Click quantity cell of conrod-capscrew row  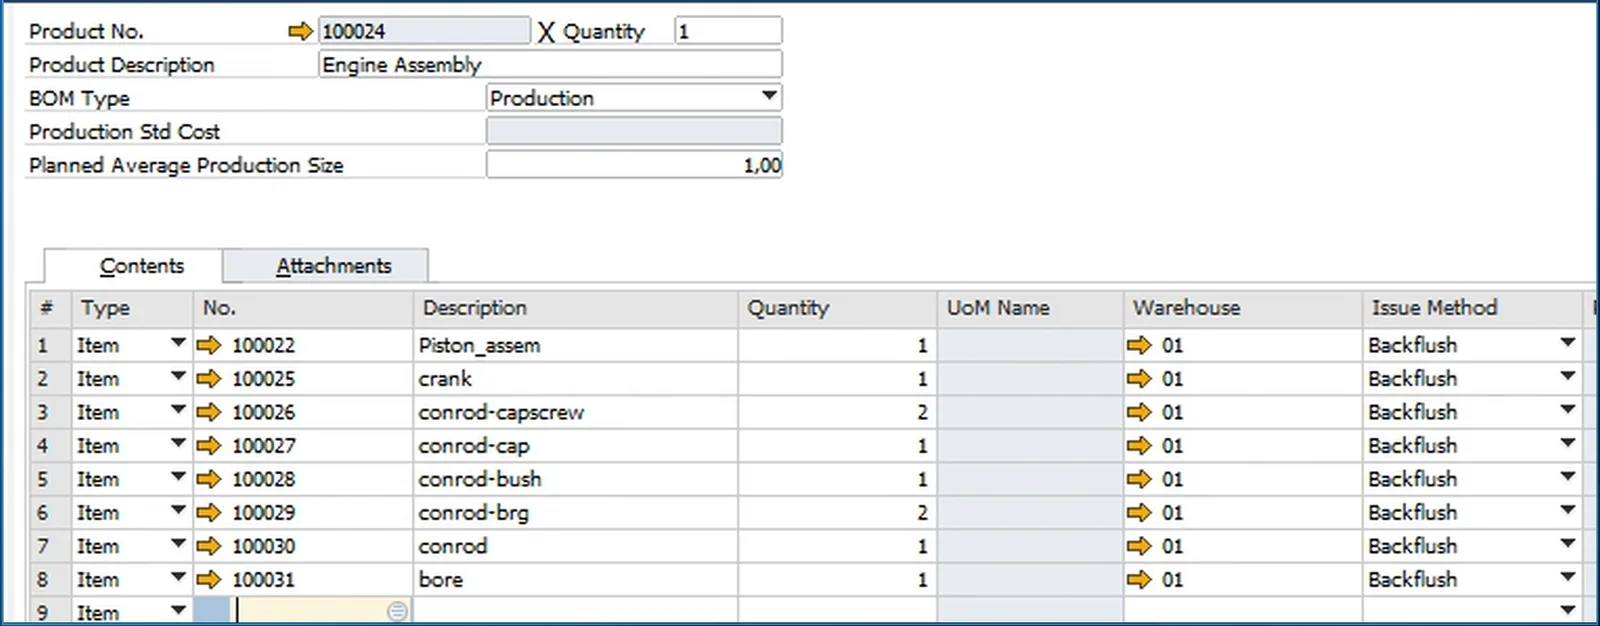click(837, 412)
